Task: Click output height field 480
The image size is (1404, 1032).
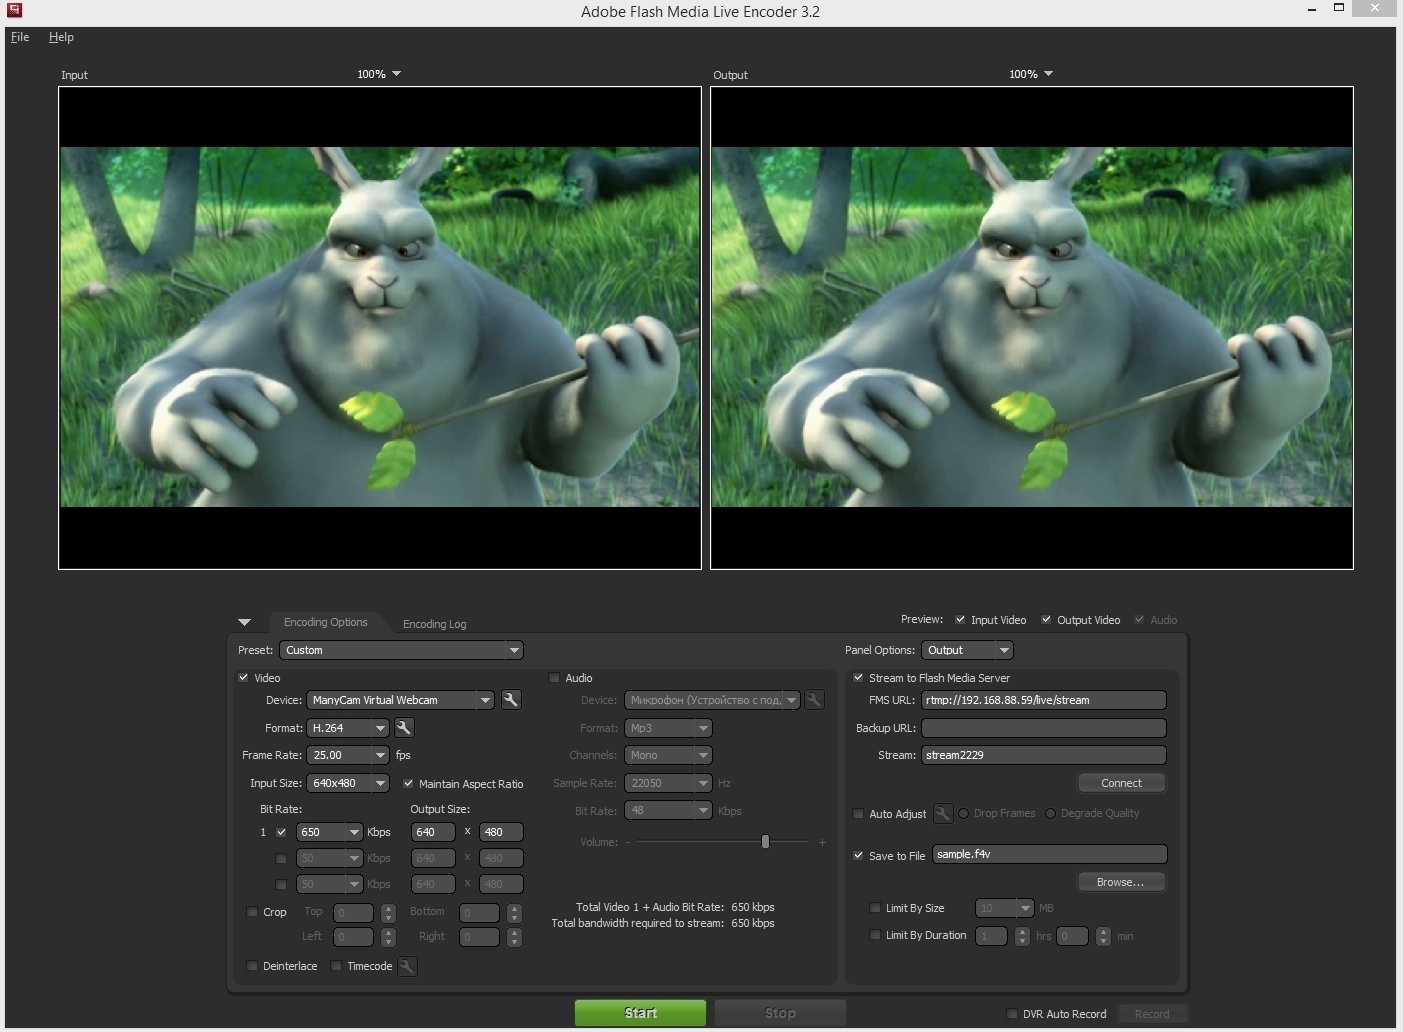Action: [x=501, y=832]
